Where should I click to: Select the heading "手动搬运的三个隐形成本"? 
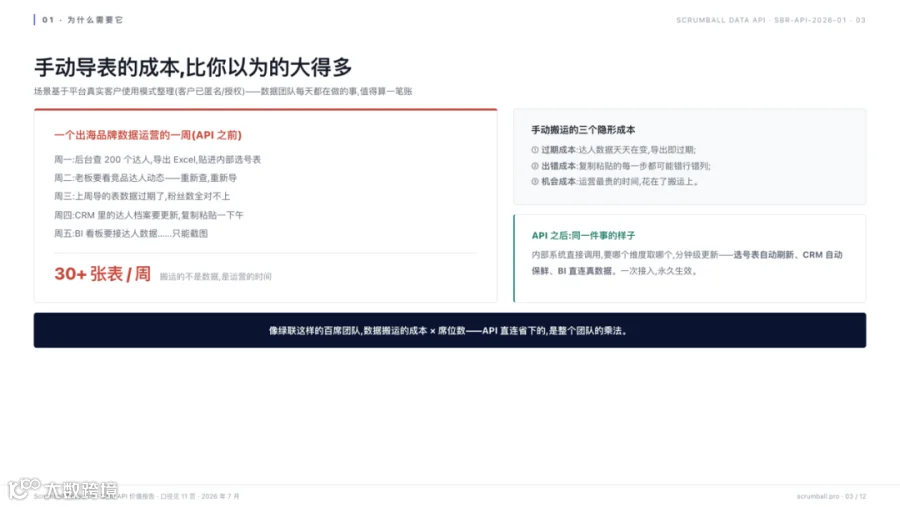[x=583, y=130]
